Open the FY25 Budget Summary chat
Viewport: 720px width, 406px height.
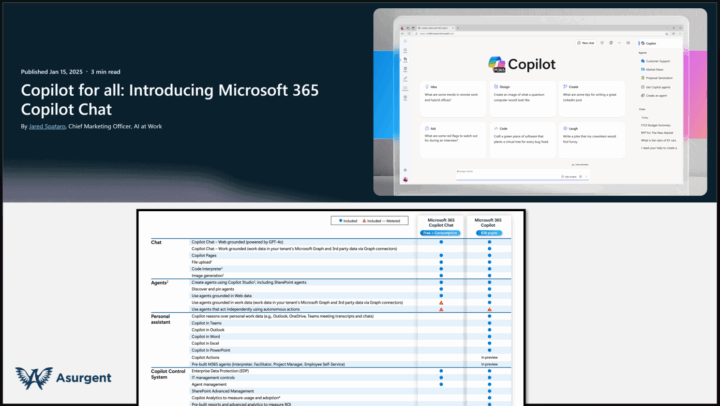[656, 125]
